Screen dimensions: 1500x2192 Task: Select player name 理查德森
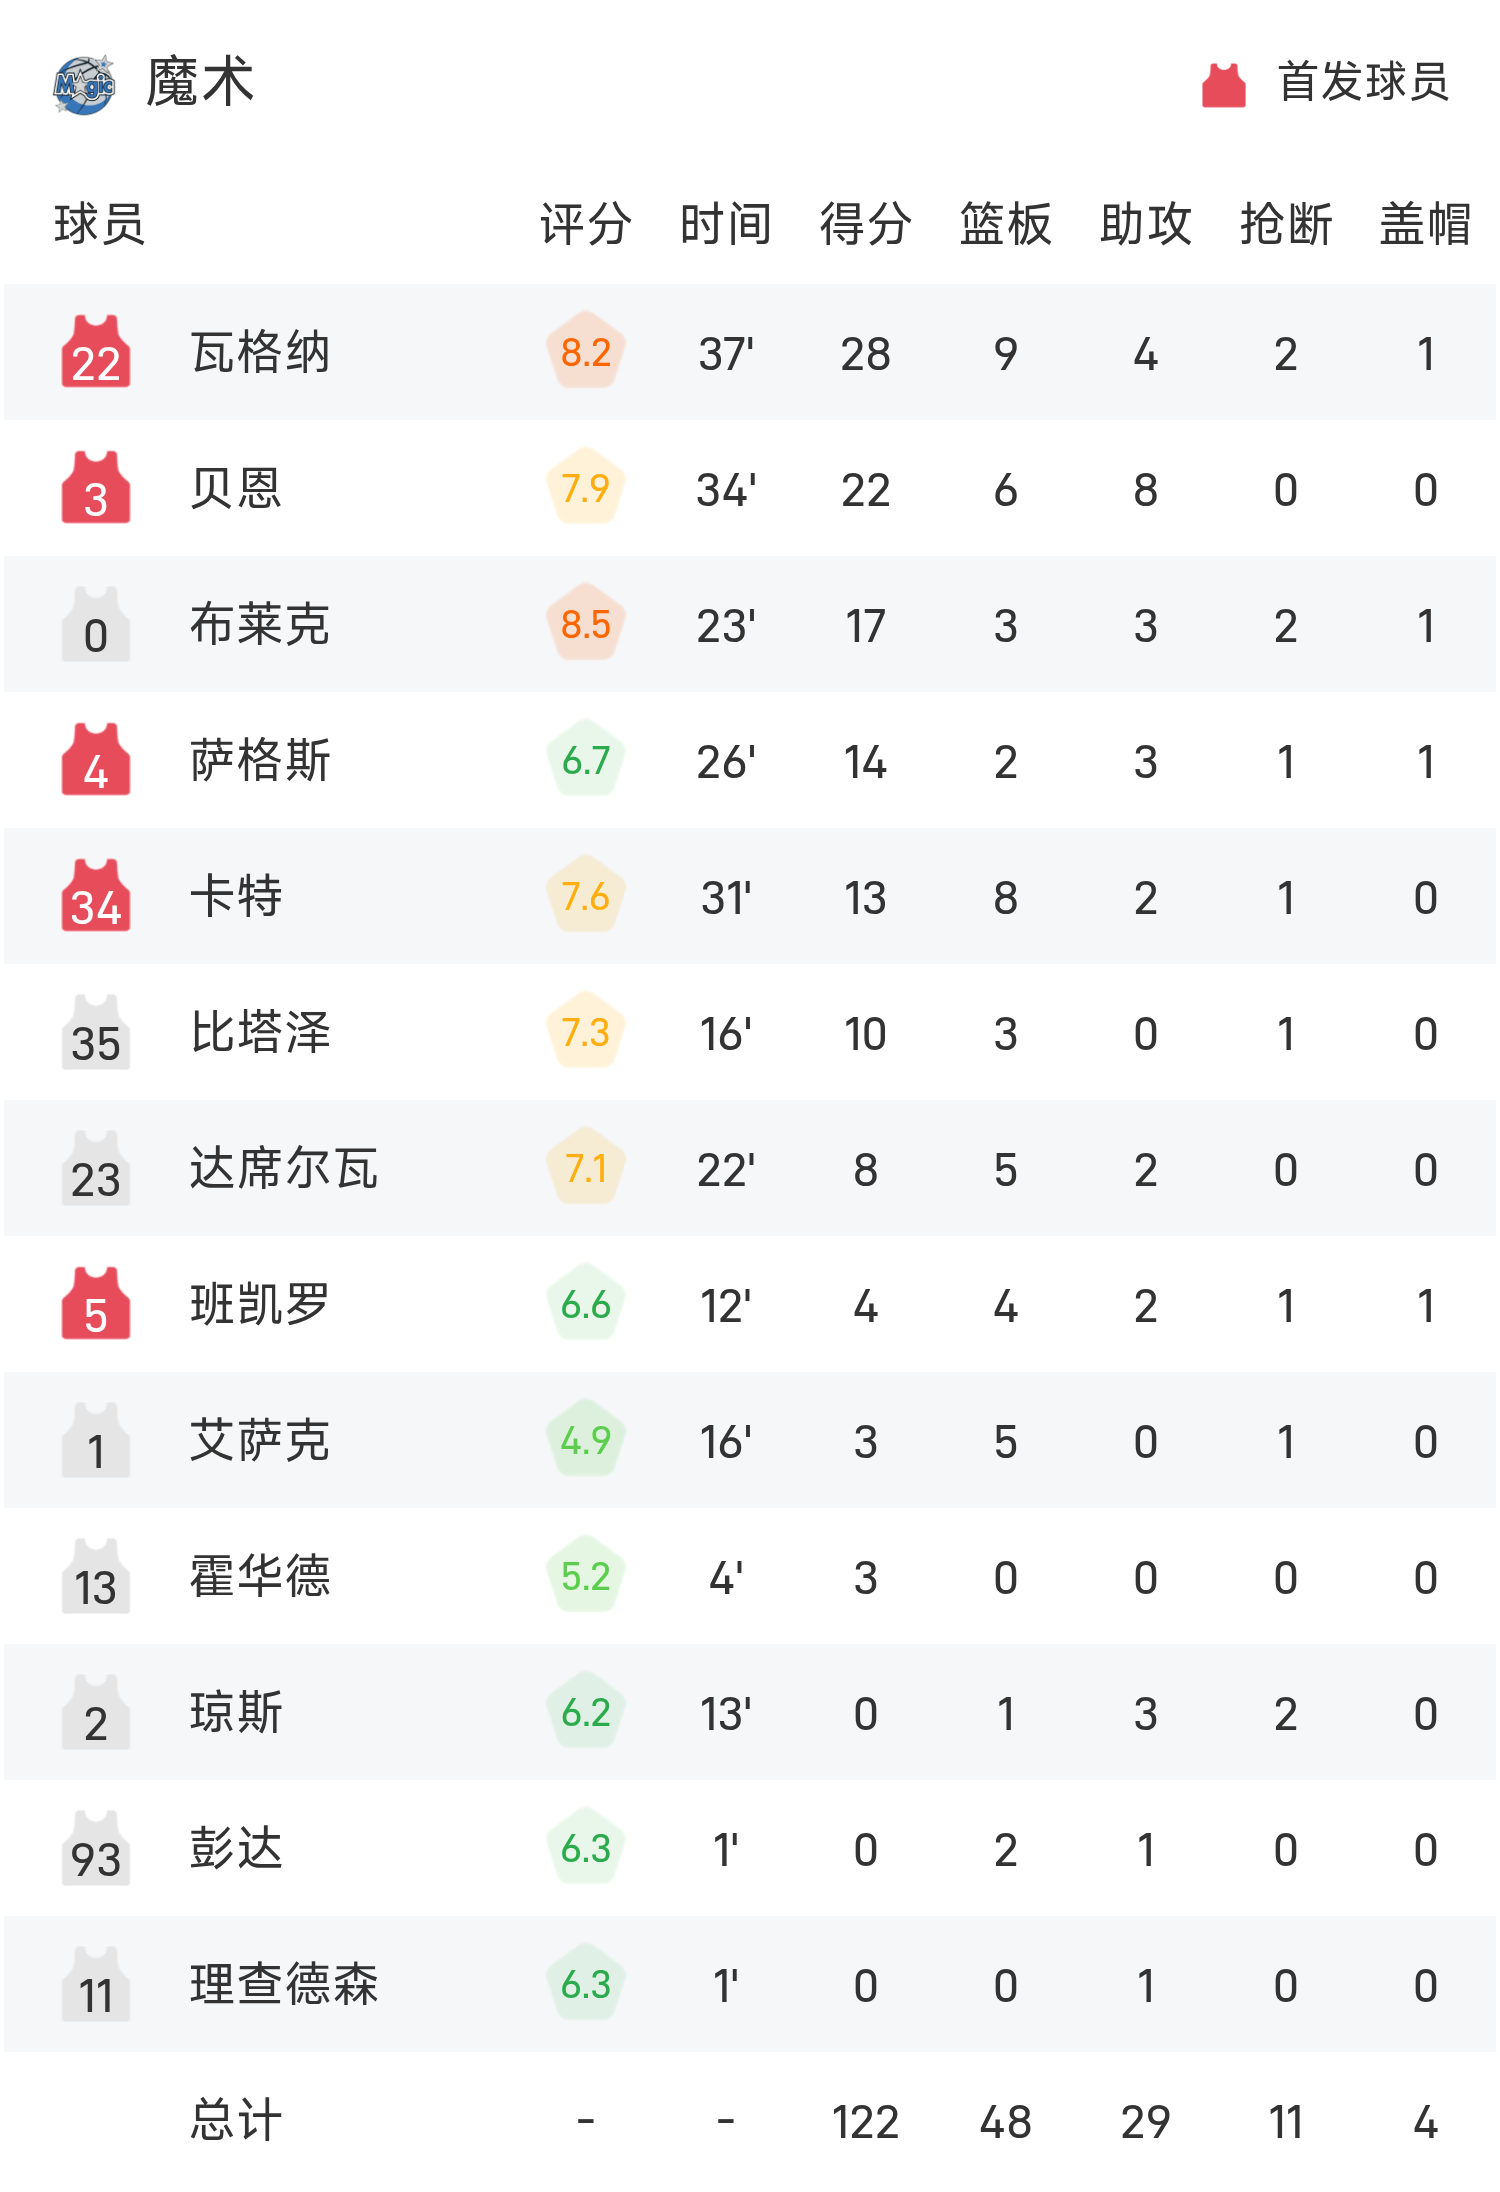click(x=284, y=1985)
